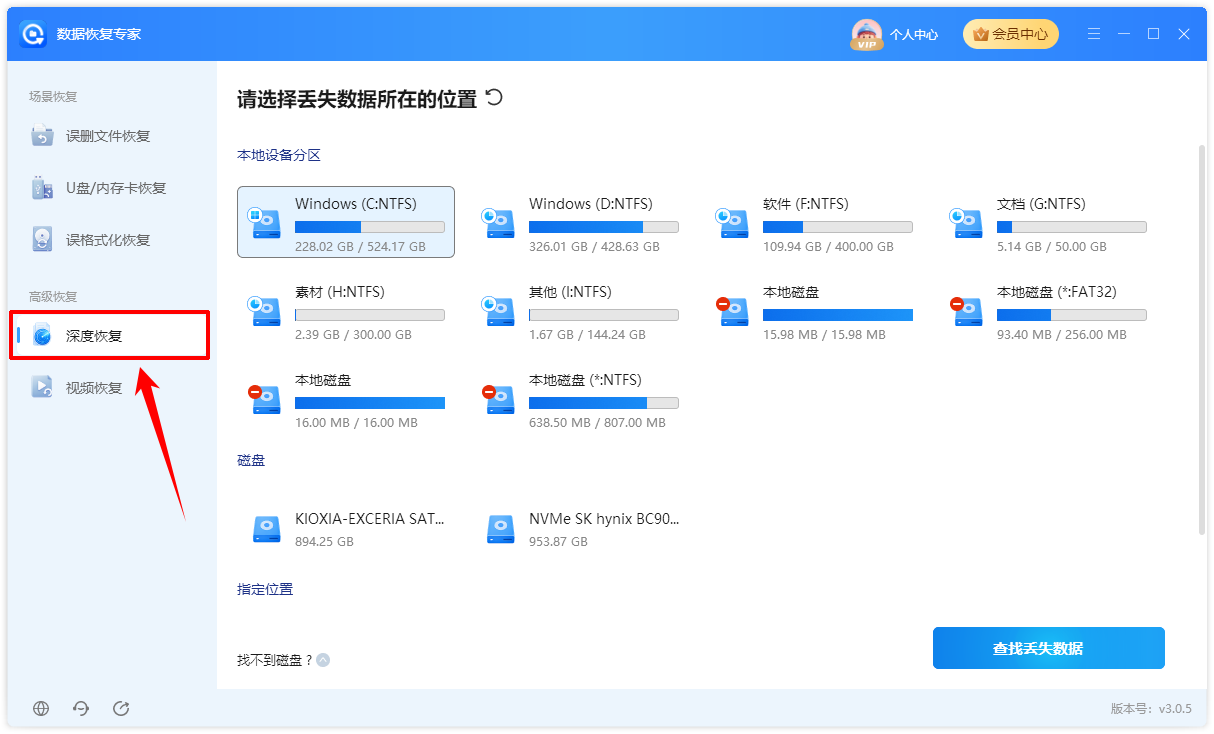Select the 软件 (F:NTFS) partition drive icon
The height and width of the screenshot is (734, 1214).
733,223
